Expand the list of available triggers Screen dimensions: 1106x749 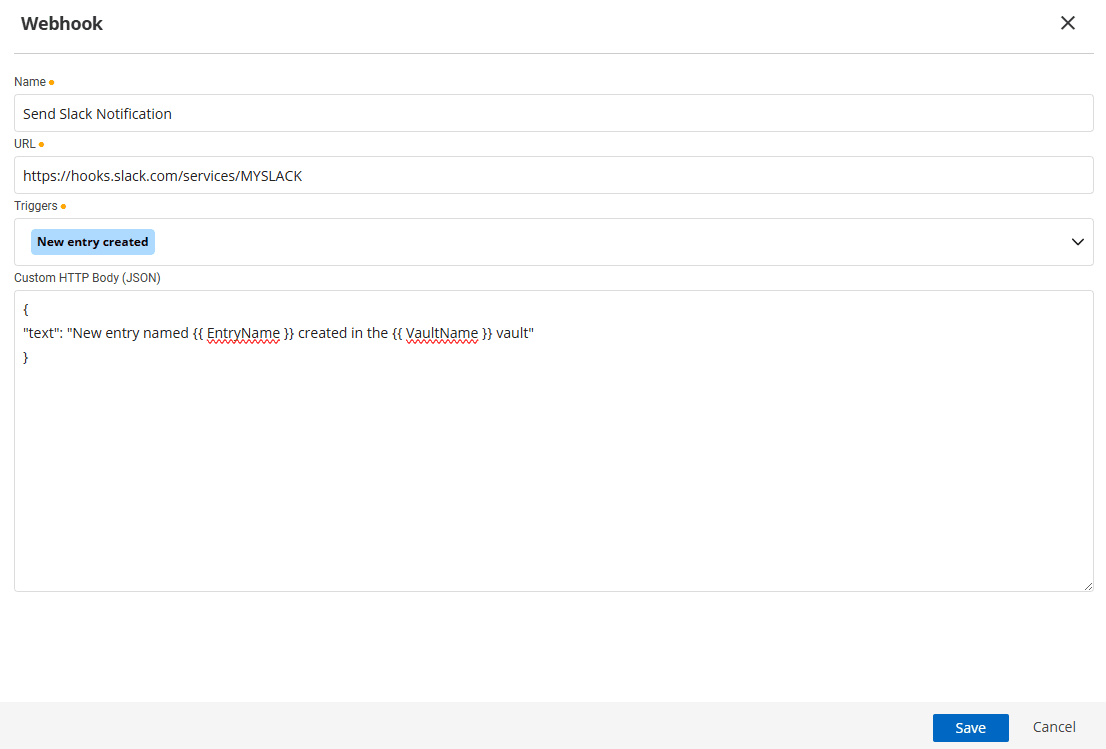pos(1077,242)
